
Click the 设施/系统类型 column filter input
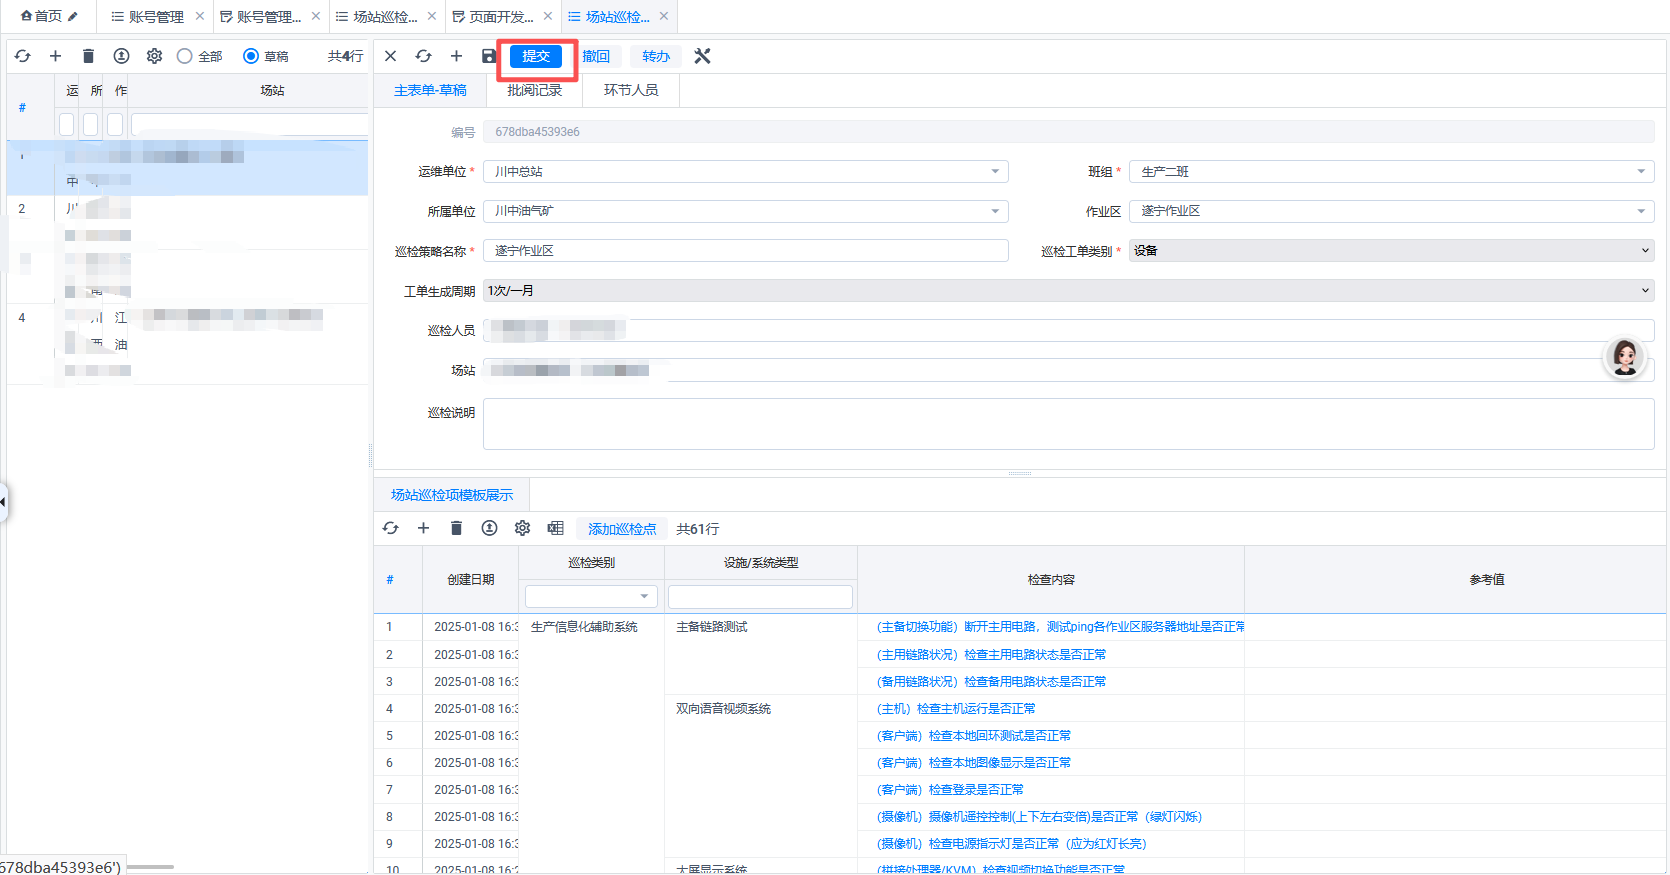pyautogui.click(x=760, y=597)
